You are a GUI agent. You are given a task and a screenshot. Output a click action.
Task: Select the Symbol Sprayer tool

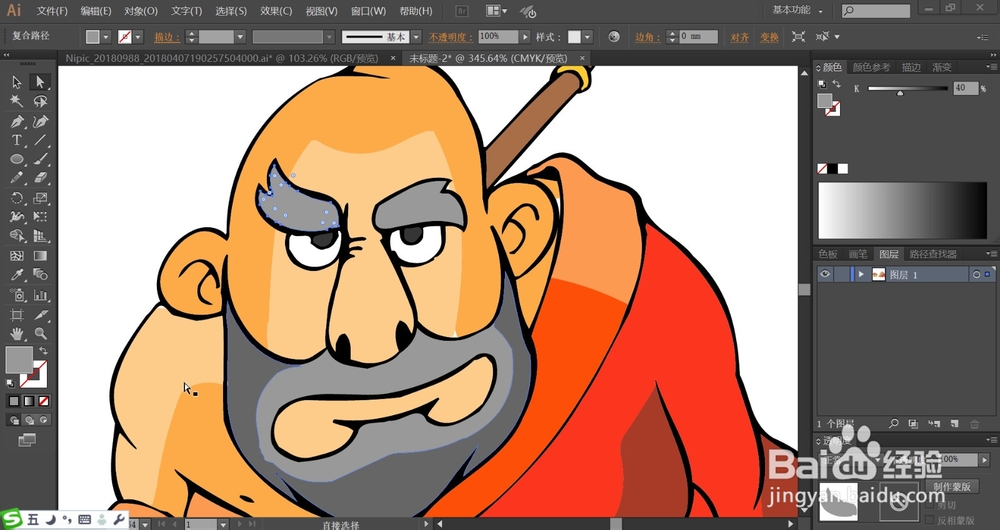click(x=17, y=295)
